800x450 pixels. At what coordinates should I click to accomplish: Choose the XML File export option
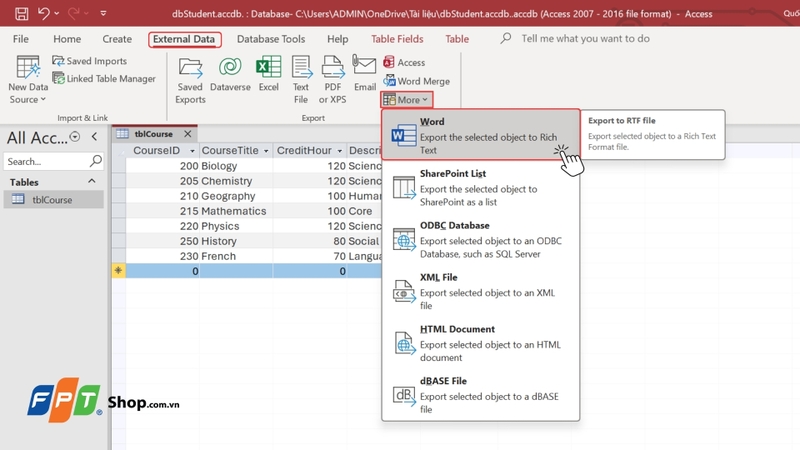coord(480,285)
